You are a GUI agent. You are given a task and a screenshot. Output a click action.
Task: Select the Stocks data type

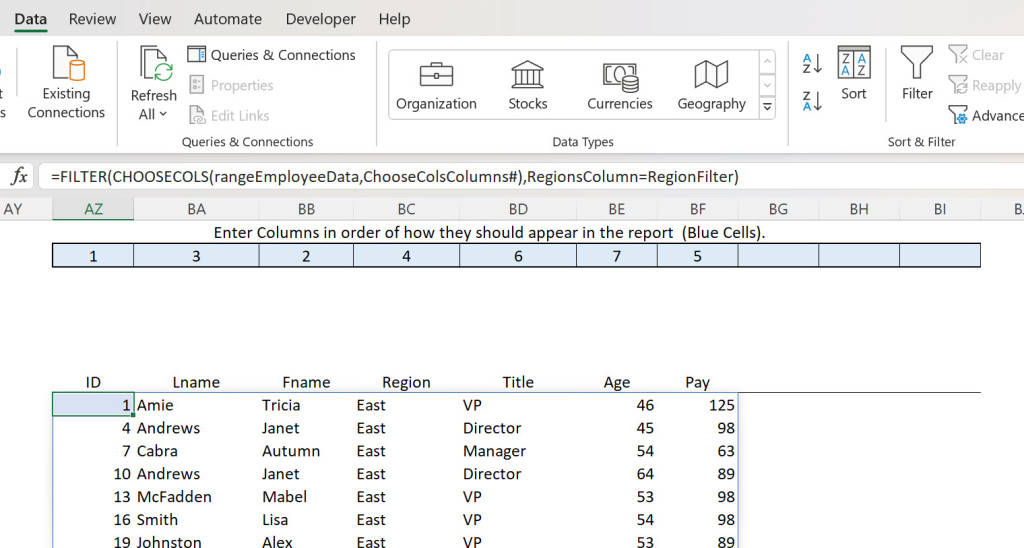[528, 85]
